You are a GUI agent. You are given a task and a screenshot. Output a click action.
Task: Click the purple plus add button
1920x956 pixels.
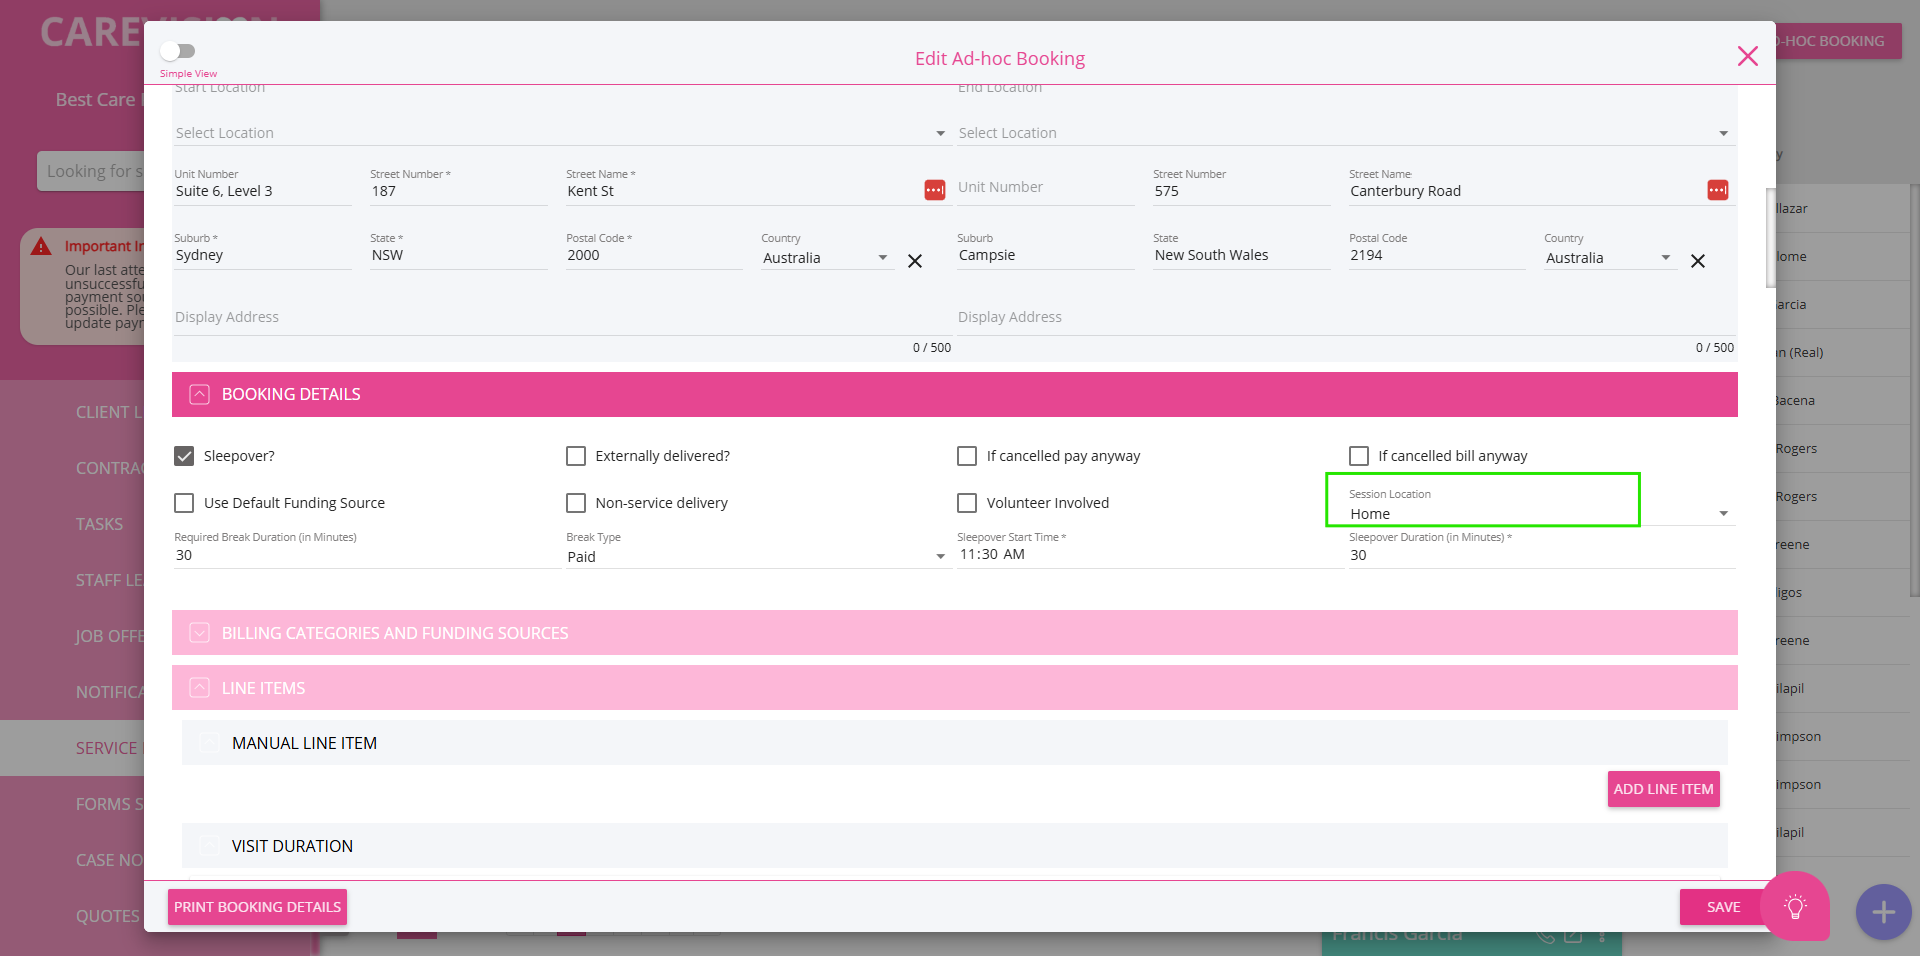pos(1883,912)
